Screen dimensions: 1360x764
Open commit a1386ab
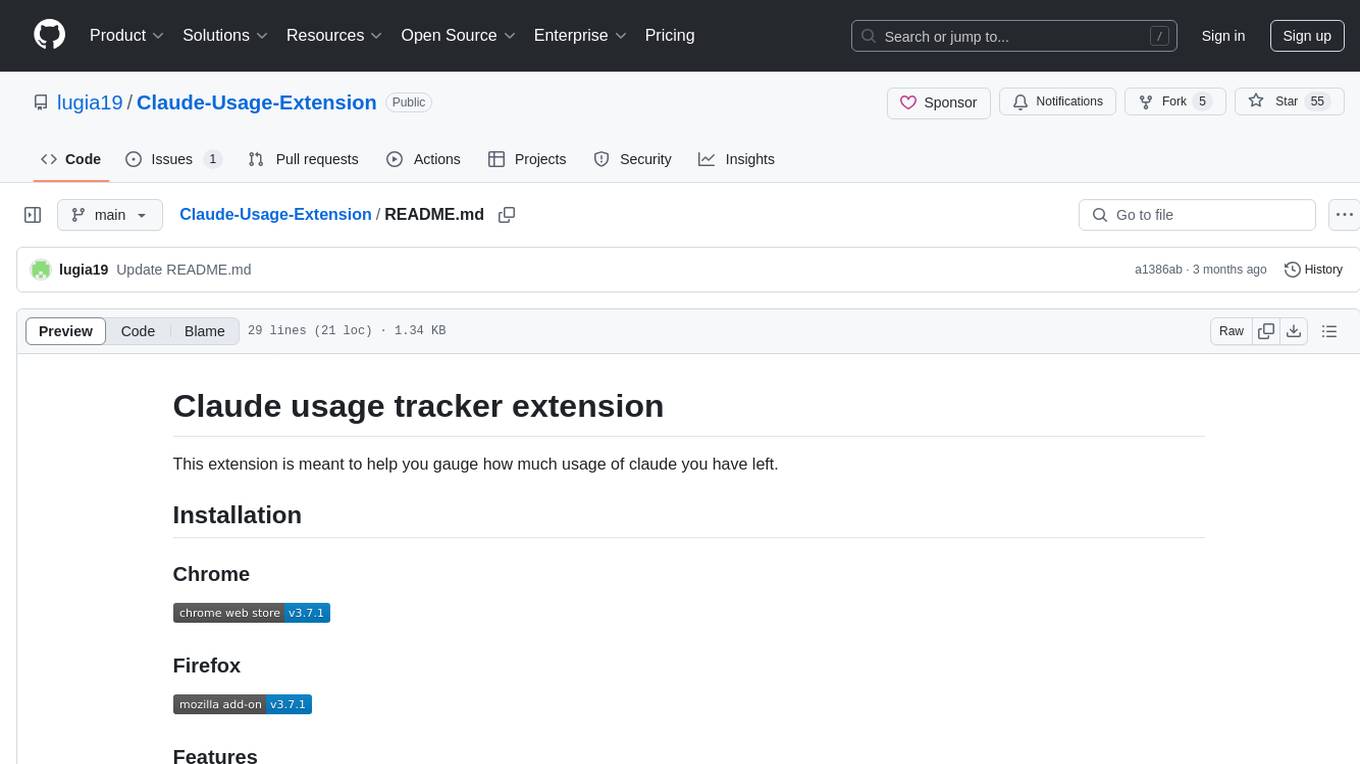pyautogui.click(x=1158, y=269)
